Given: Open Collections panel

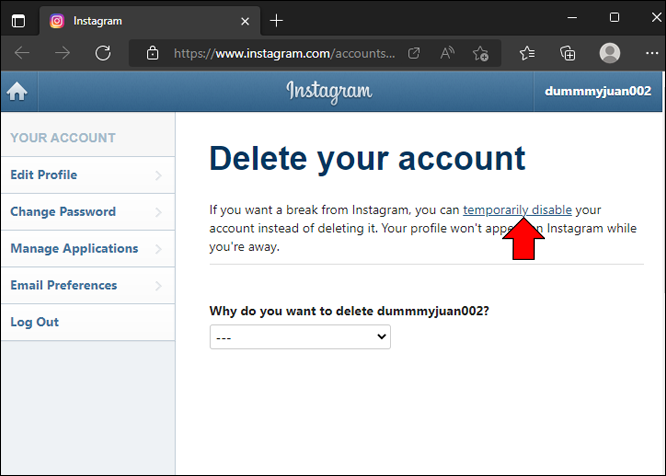Looking at the screenshot, I should click(x=568, y=54).
